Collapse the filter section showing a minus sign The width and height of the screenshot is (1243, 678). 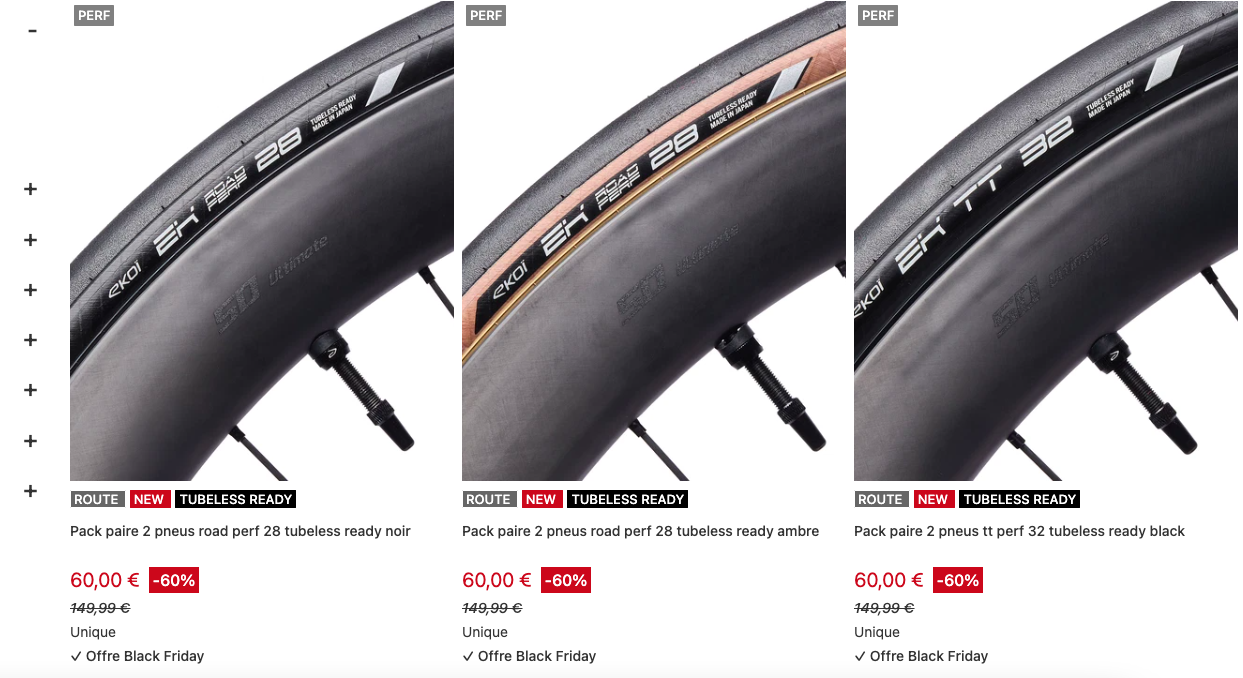[32, 31]
